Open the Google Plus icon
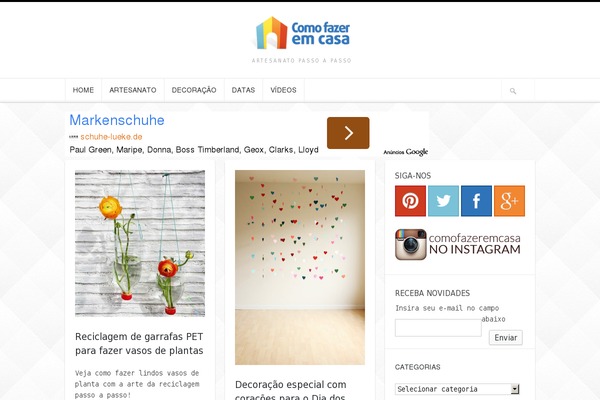 pyautogui.click(x=509, y=201)
